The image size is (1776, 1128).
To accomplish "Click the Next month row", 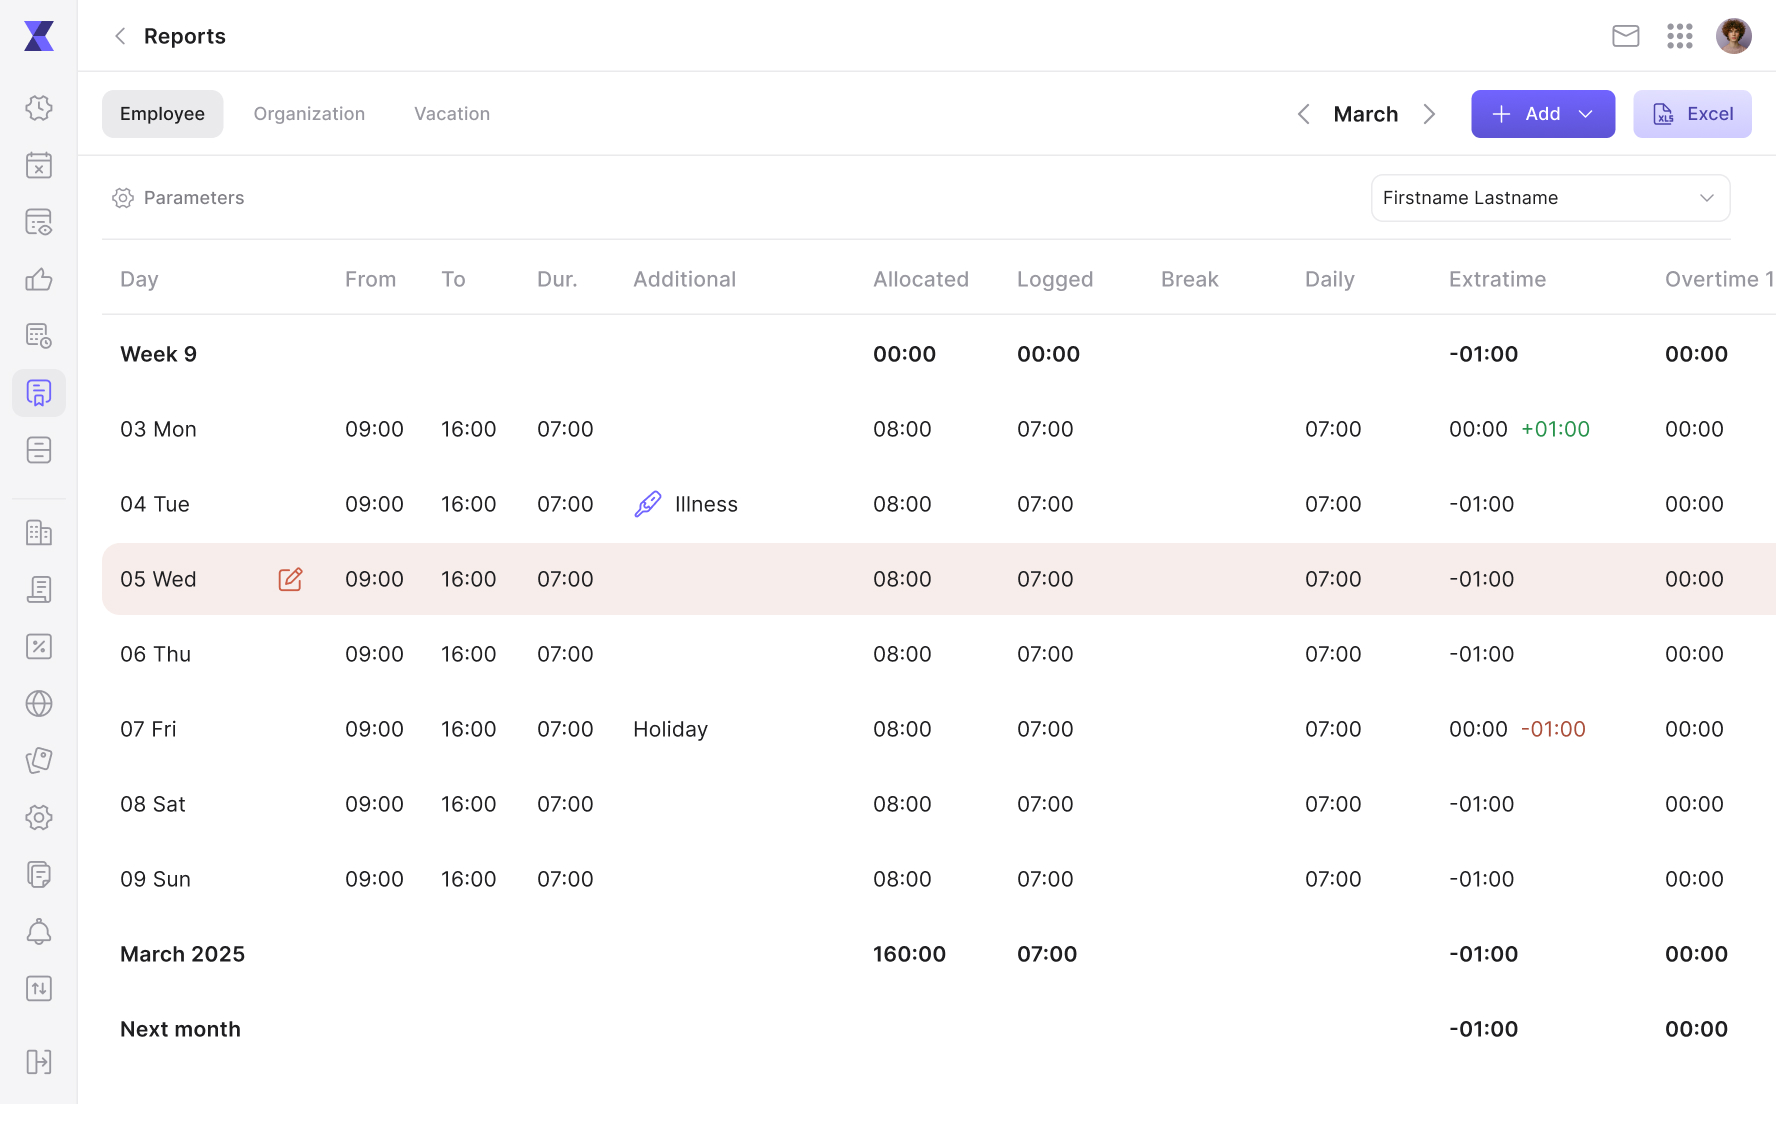I will tap(939, 1029).
